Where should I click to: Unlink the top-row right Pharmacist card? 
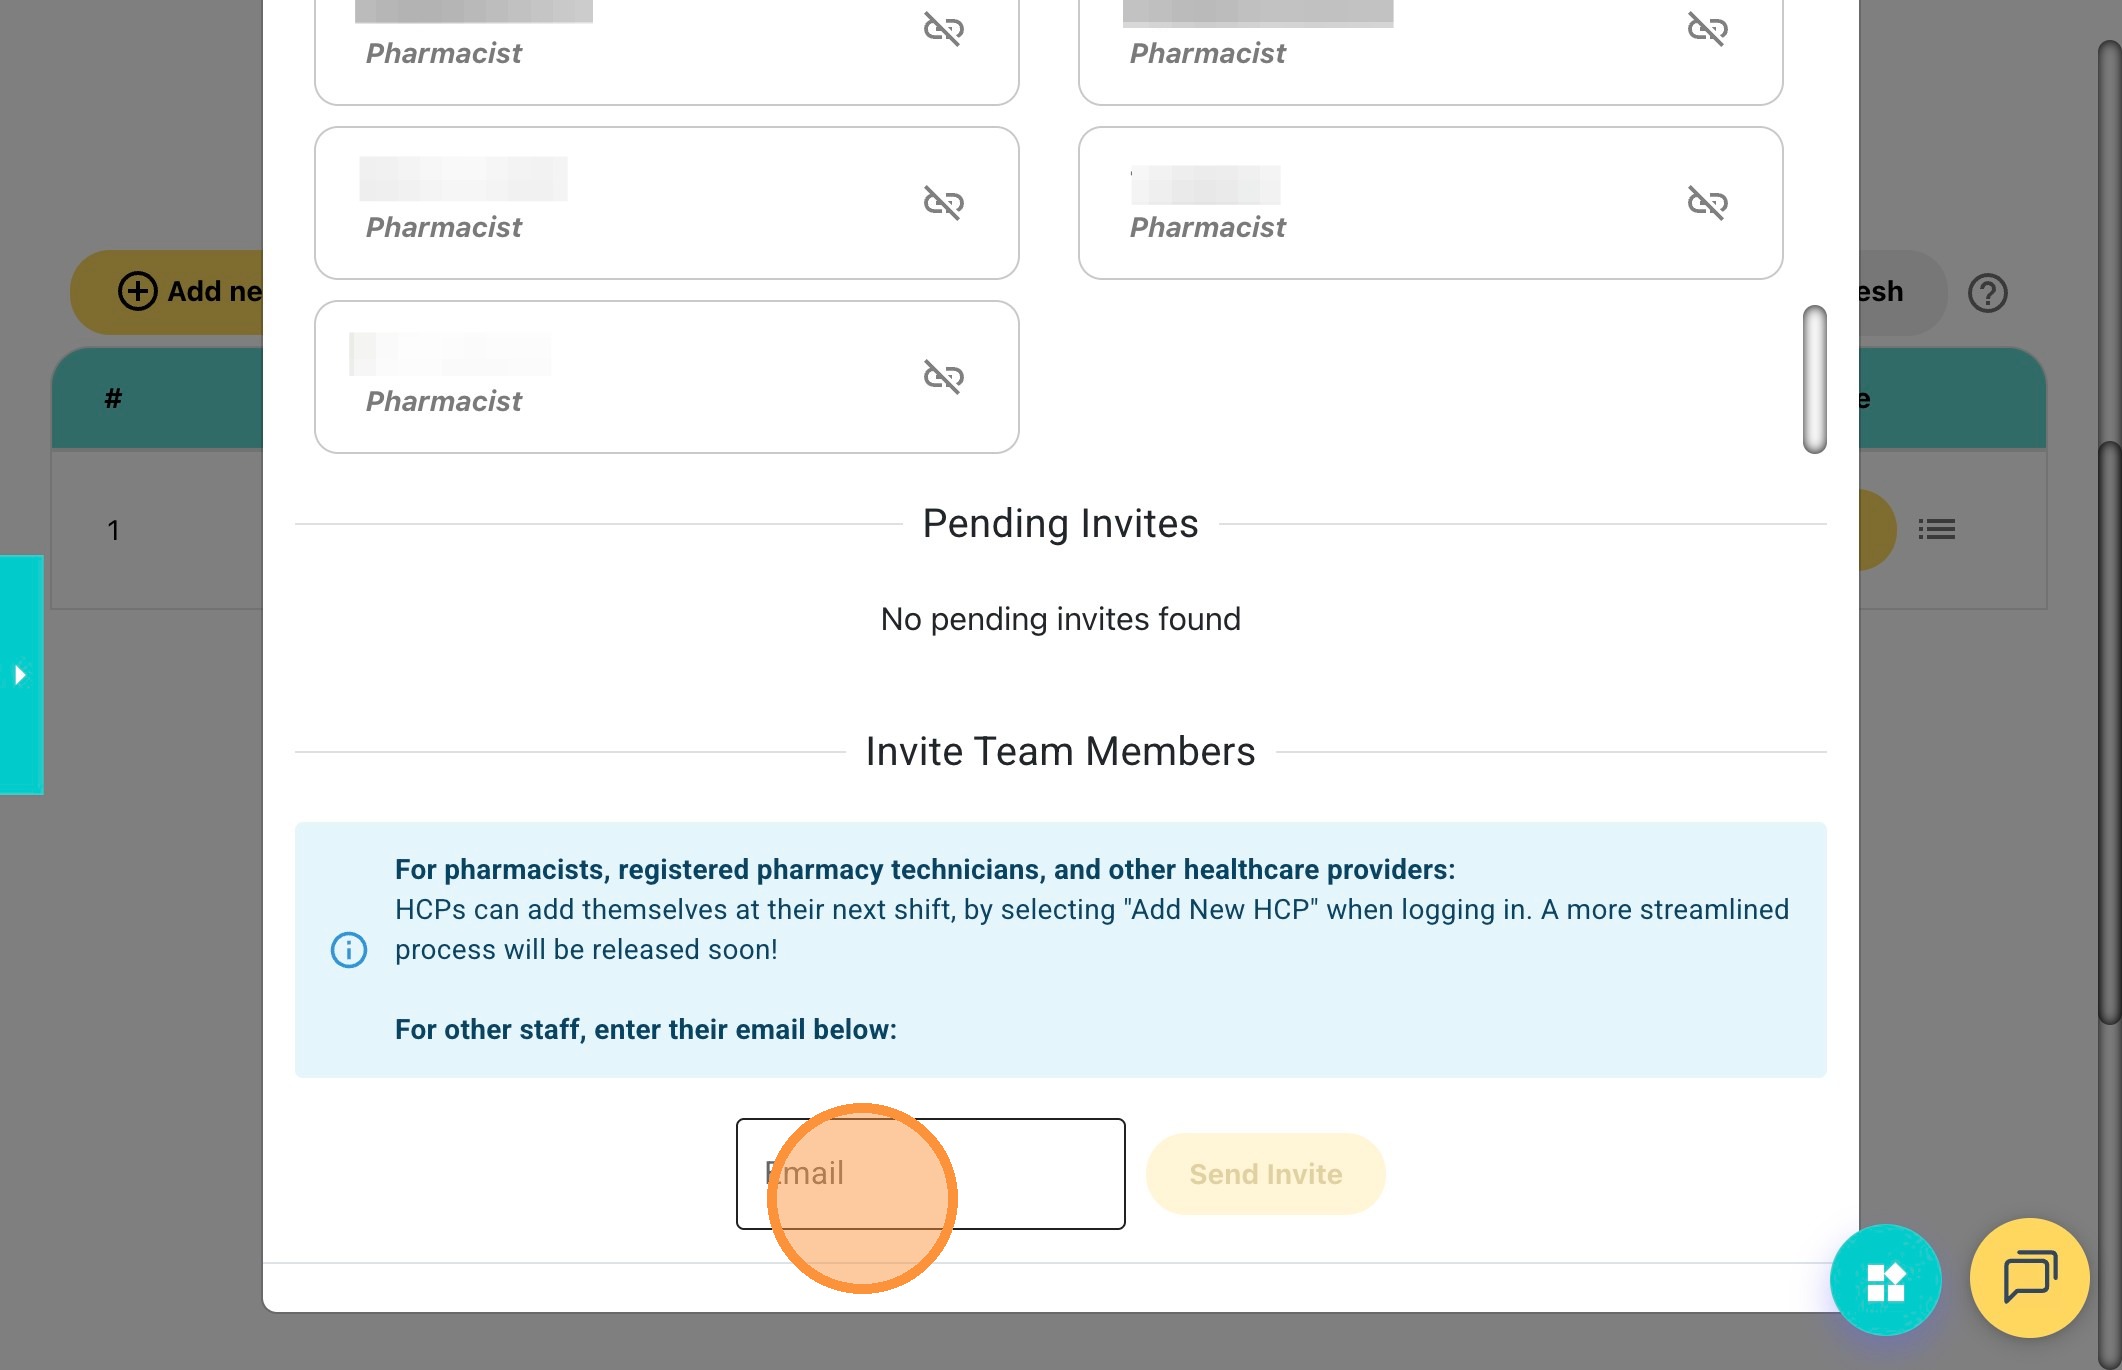(1707, 29)
